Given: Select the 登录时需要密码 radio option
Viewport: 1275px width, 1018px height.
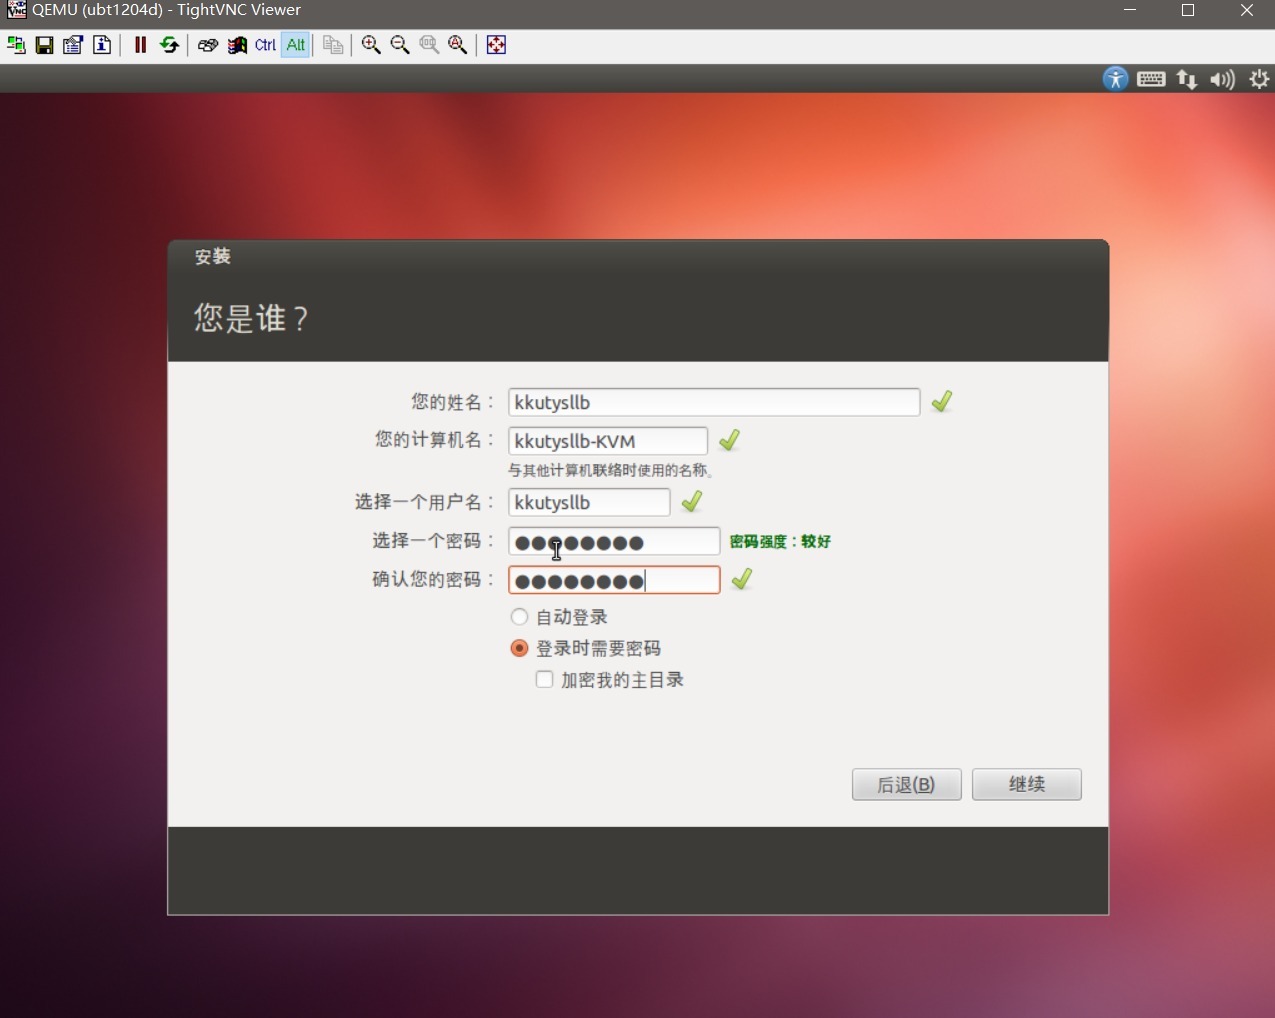Looking at the screenshot, I should click(x=519, y=648).
